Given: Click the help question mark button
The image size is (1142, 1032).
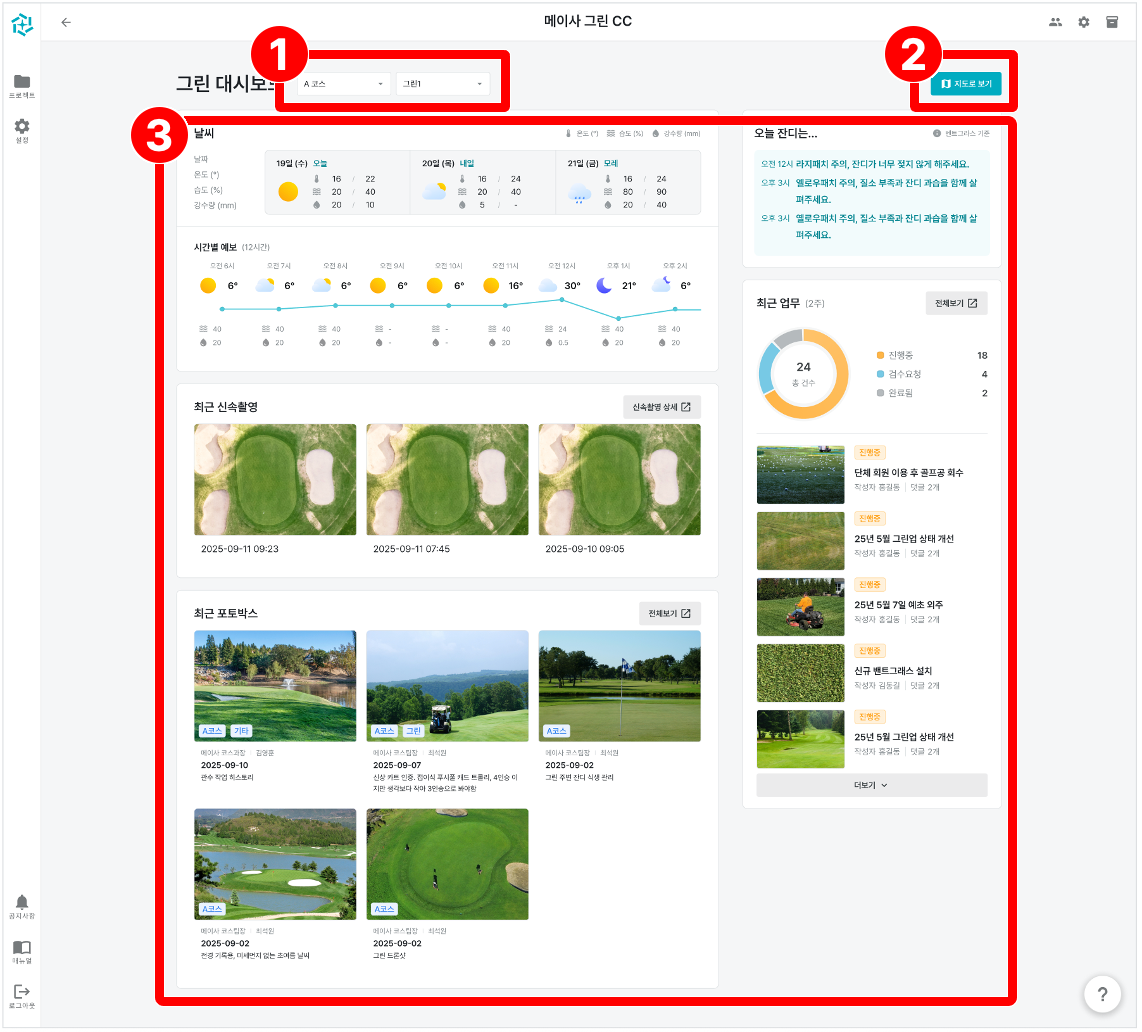Looking at the screenshot, I should pyautogui.click(x=1102, y=994).
